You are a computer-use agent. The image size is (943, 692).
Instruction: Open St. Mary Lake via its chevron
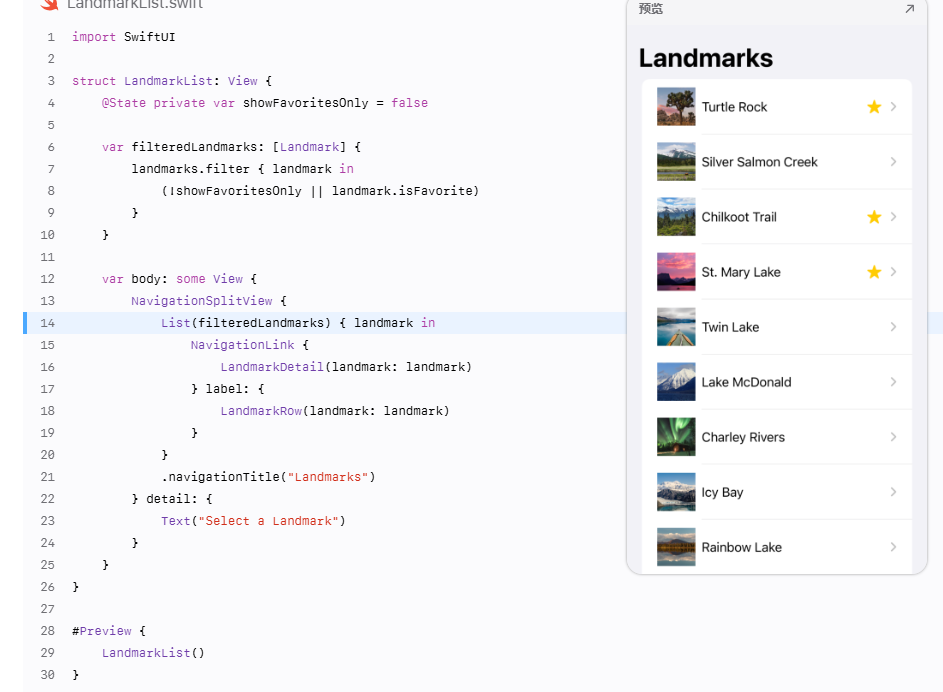tap(894, 272)
